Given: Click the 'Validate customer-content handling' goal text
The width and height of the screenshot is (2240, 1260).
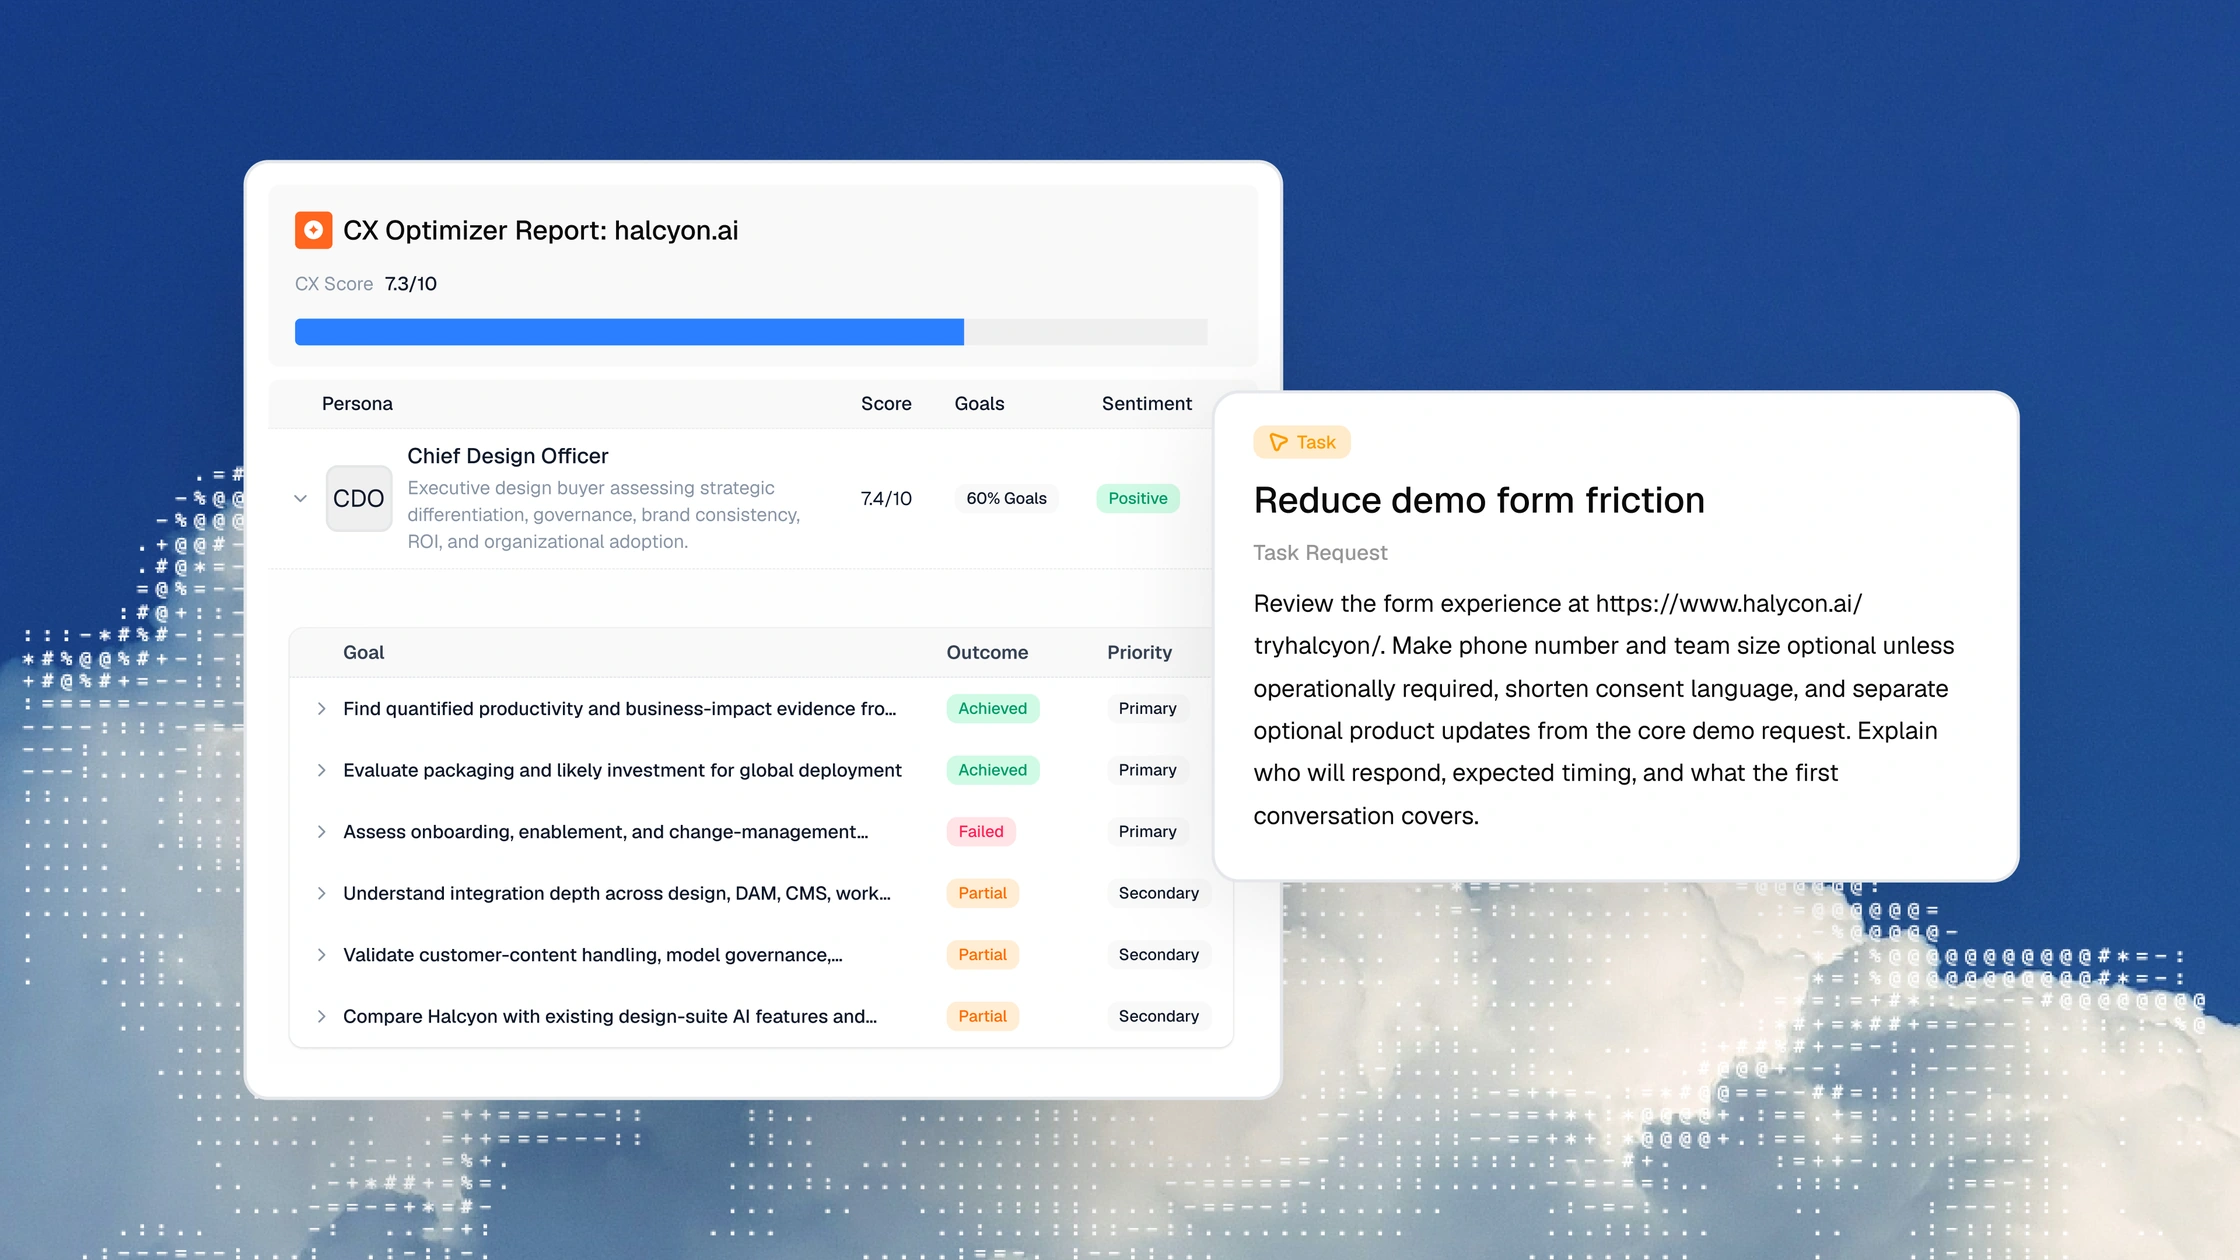Looking at the screenshot, I should click(593, 955).
